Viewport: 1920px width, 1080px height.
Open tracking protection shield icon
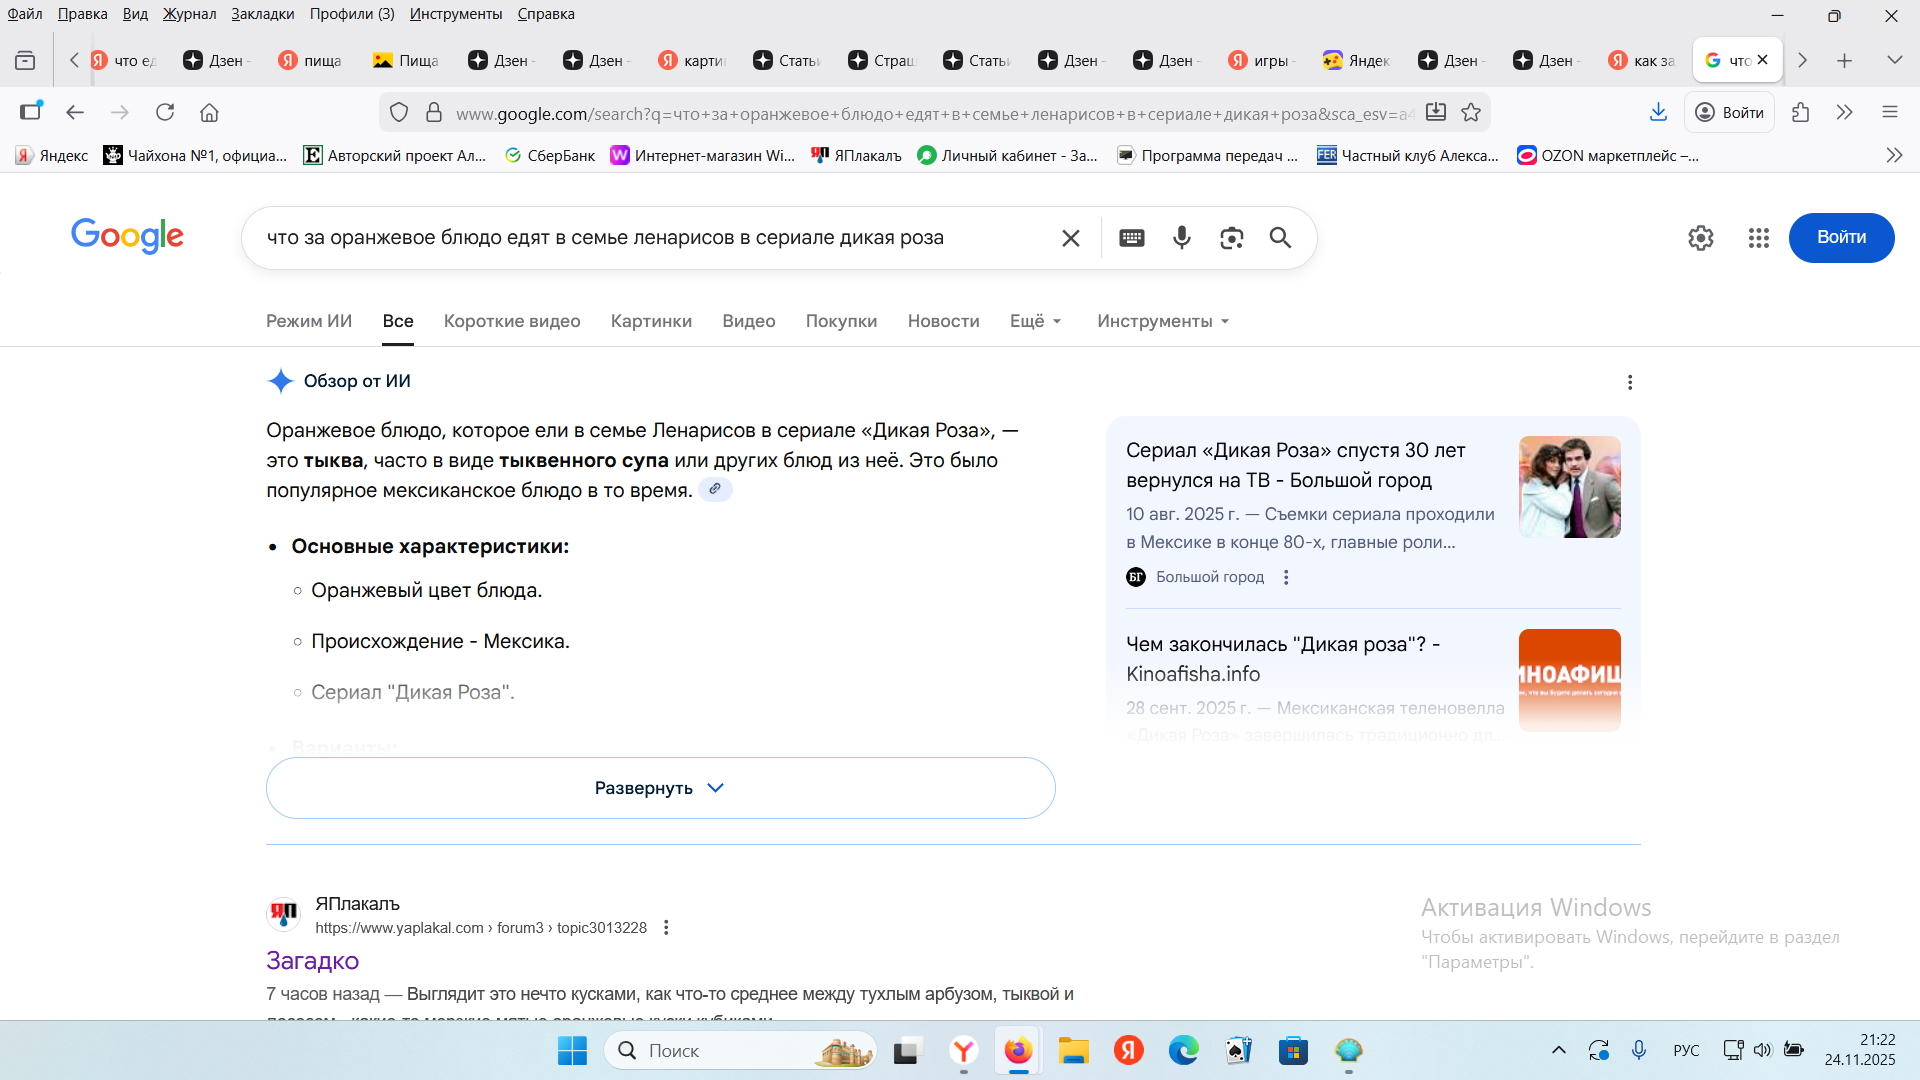click(x=399, y=113)
